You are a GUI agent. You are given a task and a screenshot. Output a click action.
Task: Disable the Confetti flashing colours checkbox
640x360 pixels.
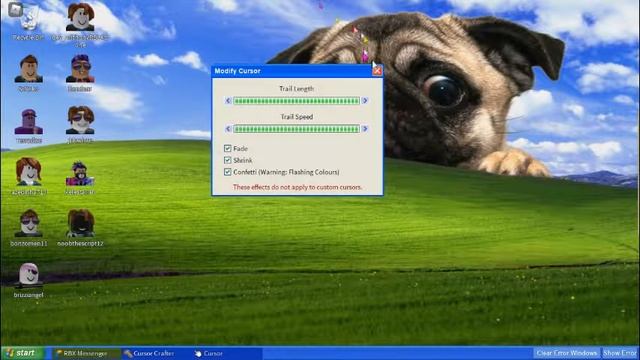point(228,172)
